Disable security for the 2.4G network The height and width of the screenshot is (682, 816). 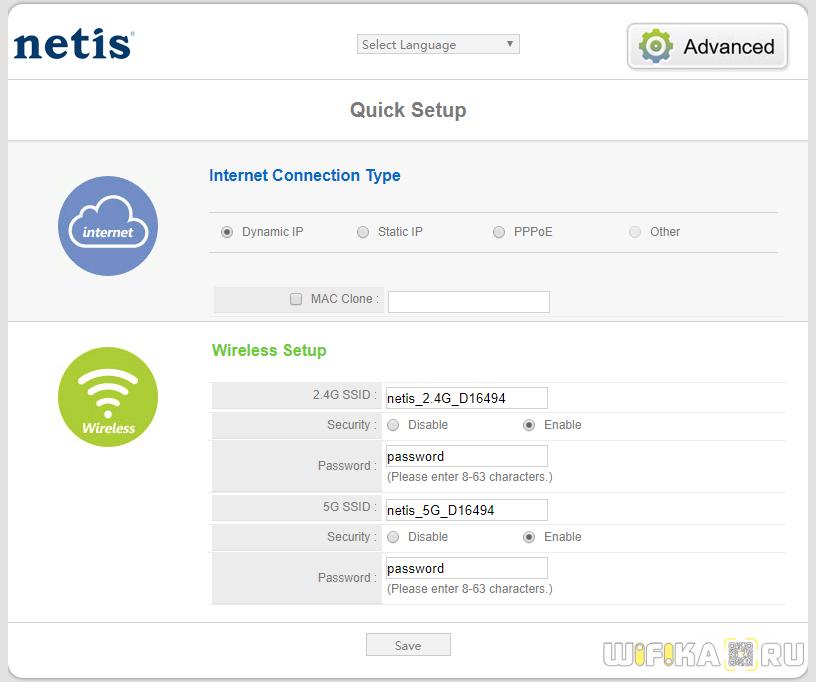pyautogui.click(x=393, y=425)
